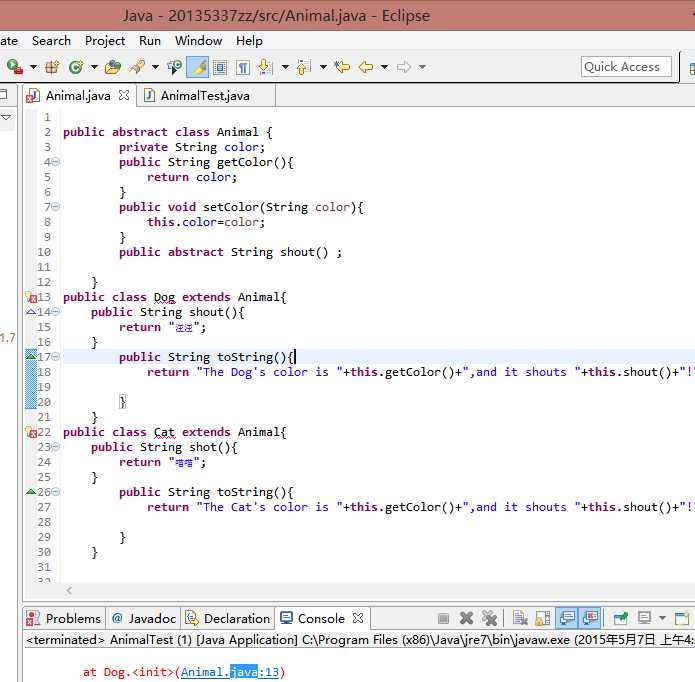The height and width of the screenshot is (682, 695).
Task: Toggle Show Console on Standard Error
Action: coord(590,618)
